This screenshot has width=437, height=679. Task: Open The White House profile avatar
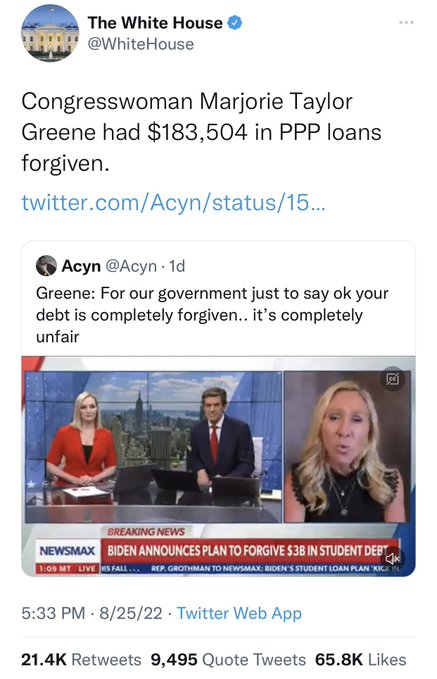50,33
